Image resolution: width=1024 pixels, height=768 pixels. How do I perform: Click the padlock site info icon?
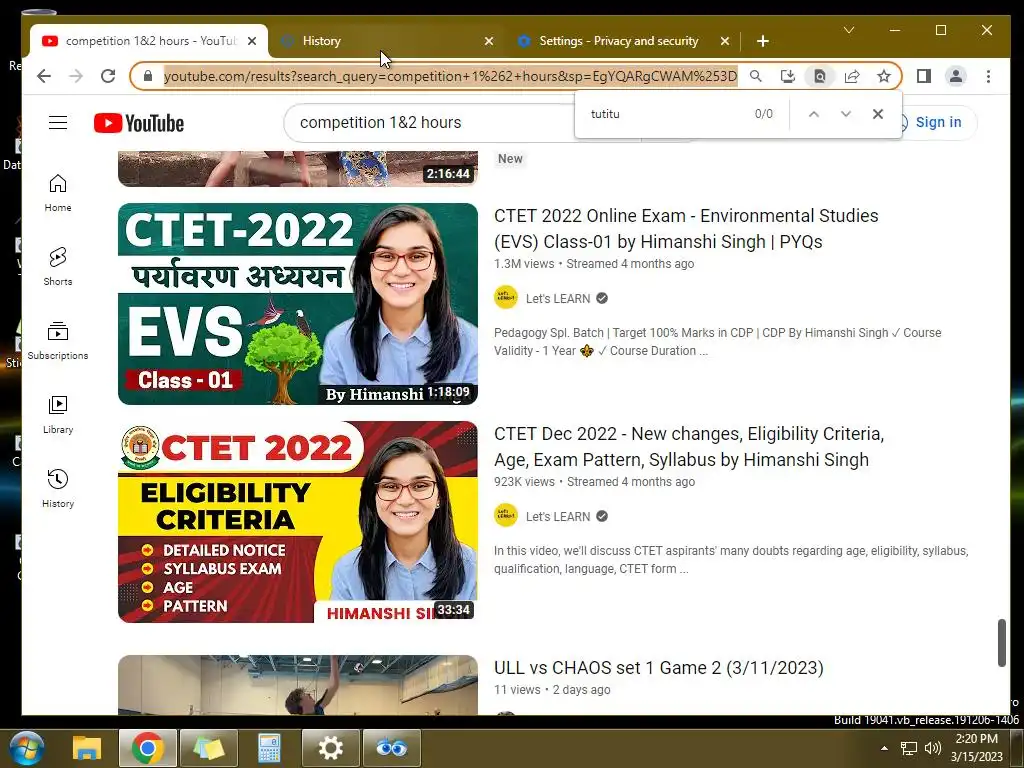point(148,76)
